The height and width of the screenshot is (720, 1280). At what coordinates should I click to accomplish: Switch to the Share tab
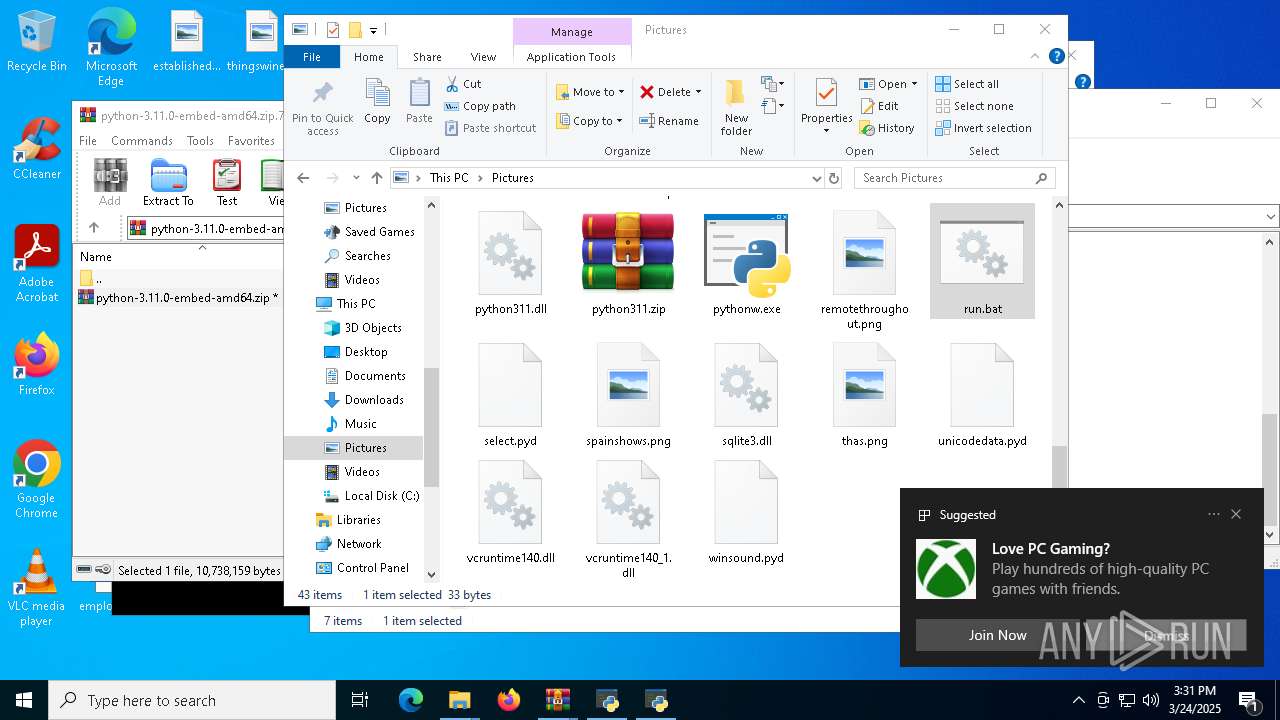pyautogui.click(x=427, y=57)
